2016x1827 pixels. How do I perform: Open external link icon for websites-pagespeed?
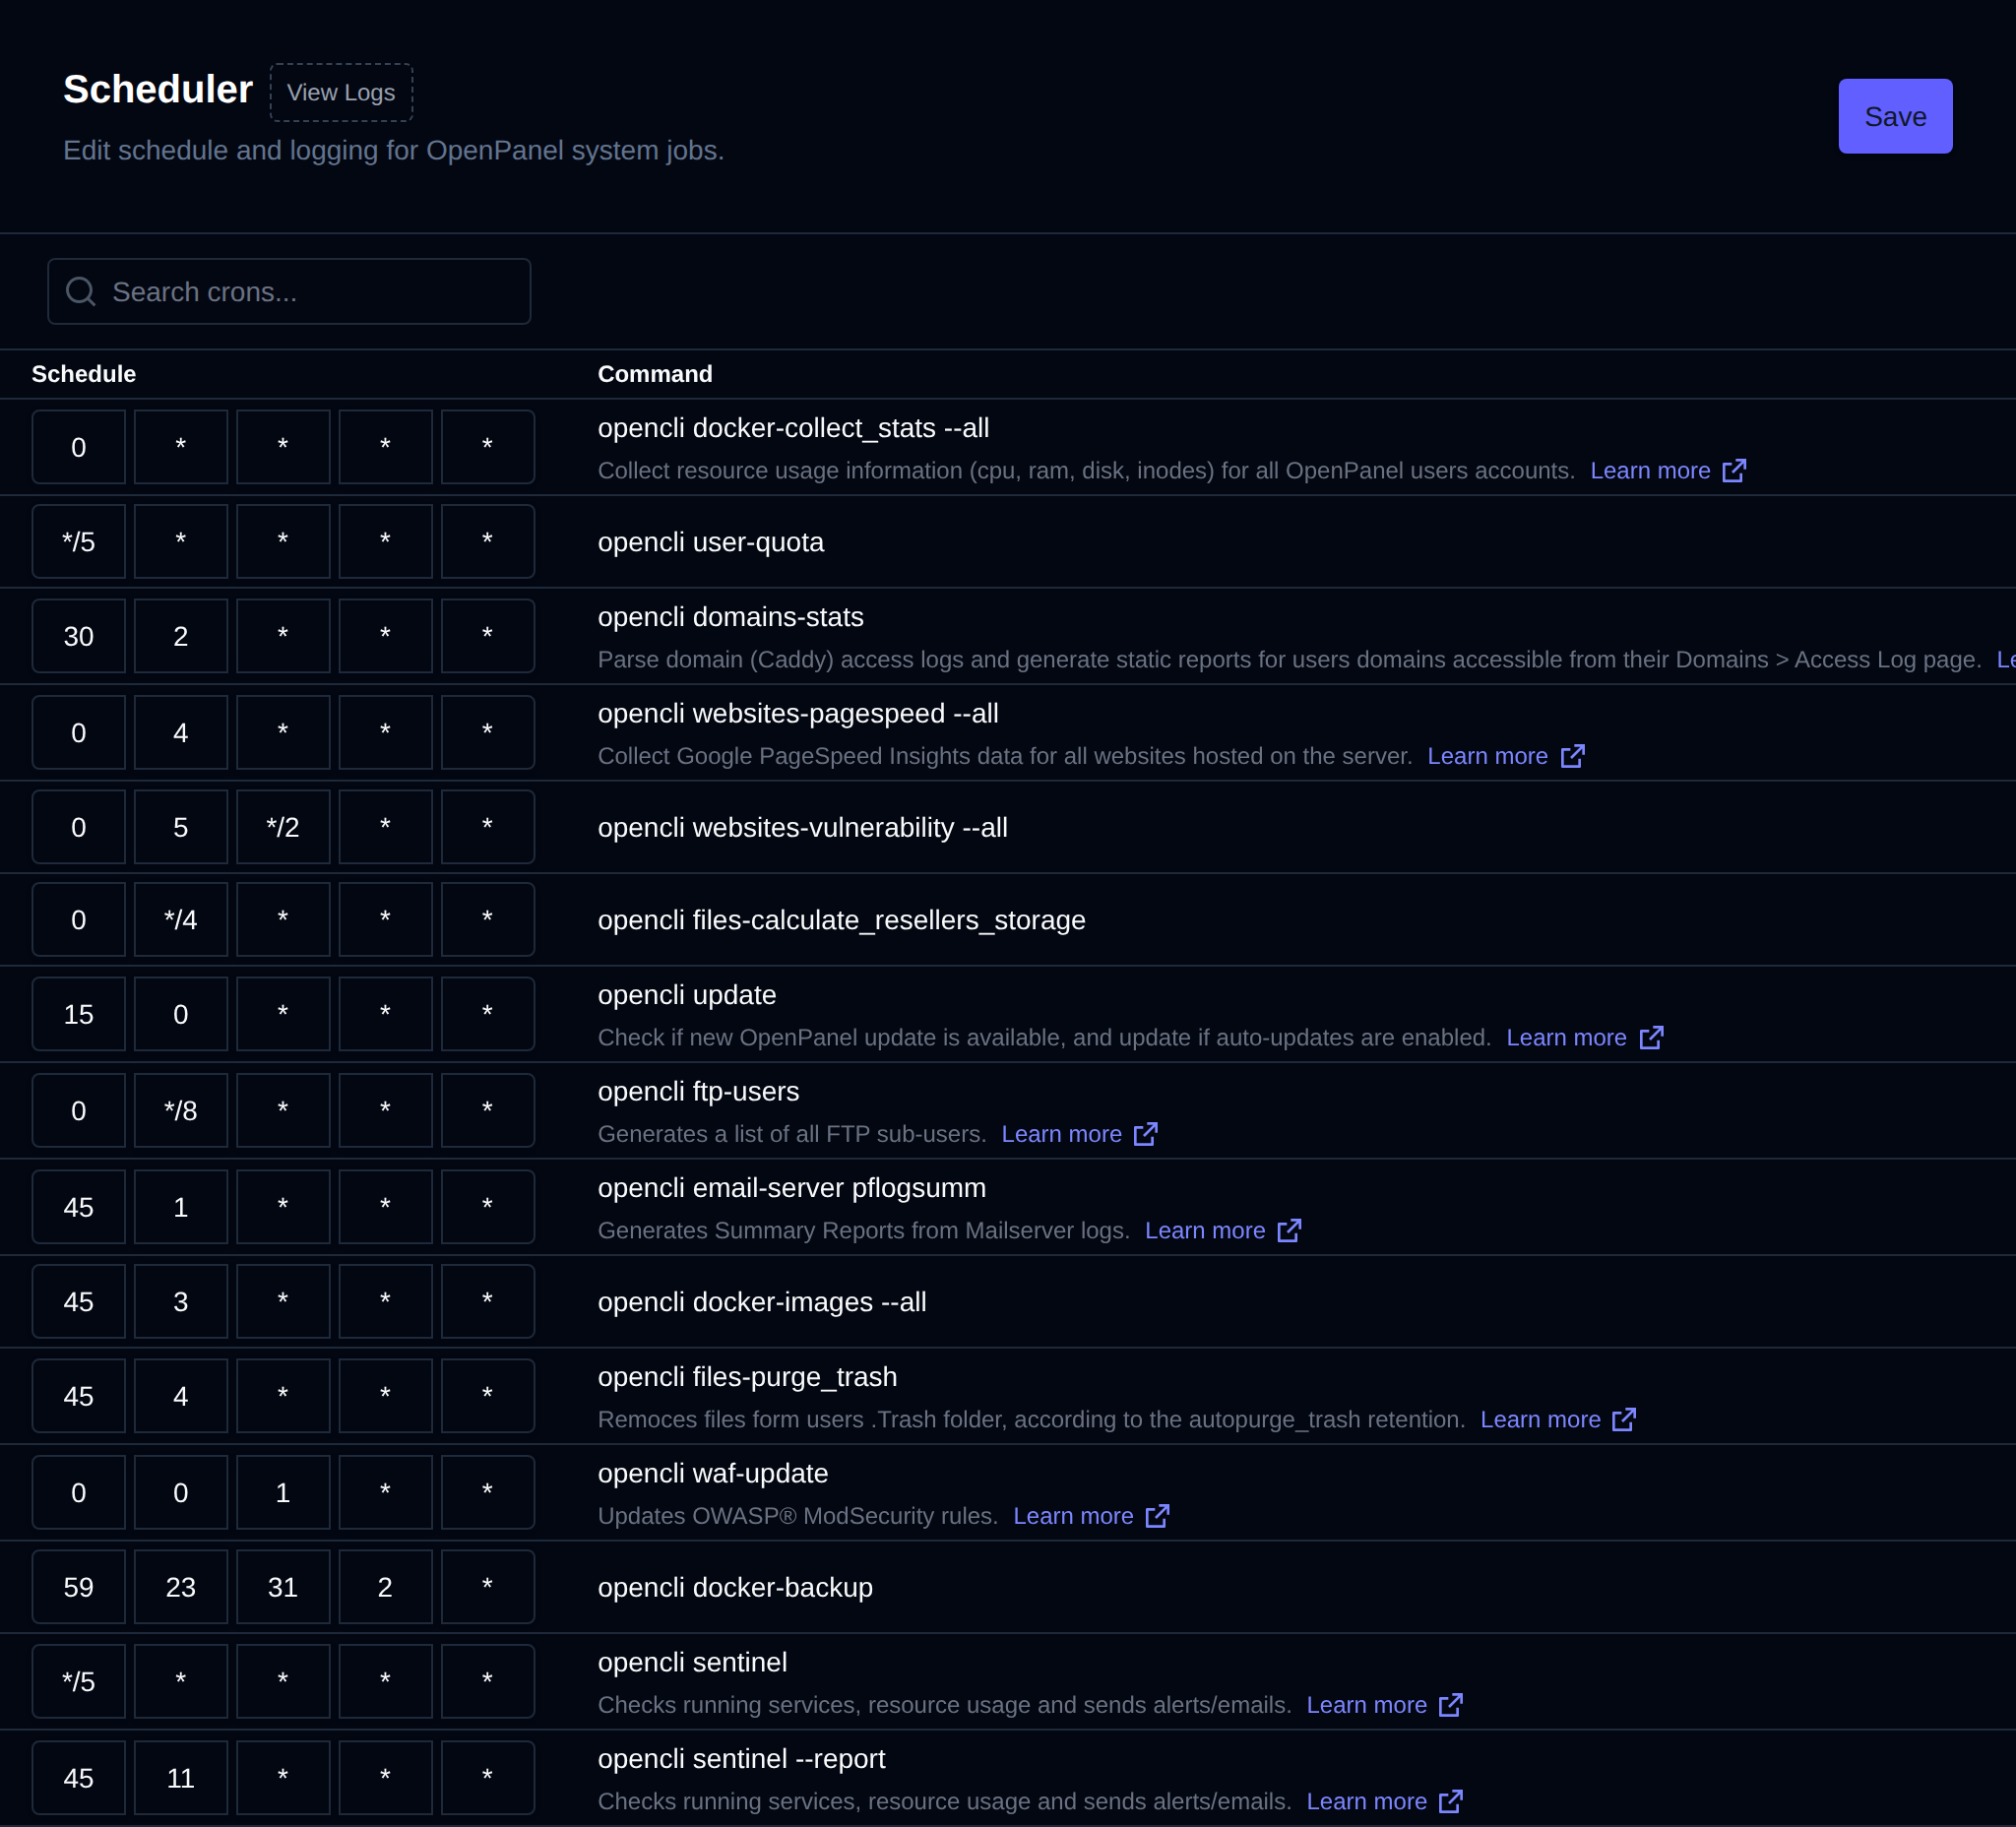[1572, 756]
